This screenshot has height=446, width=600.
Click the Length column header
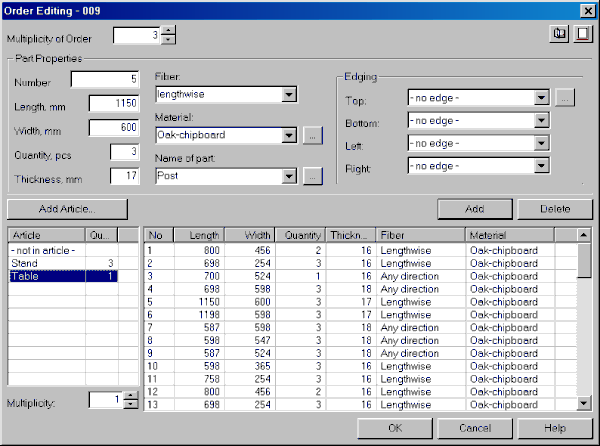click(199, 235)
